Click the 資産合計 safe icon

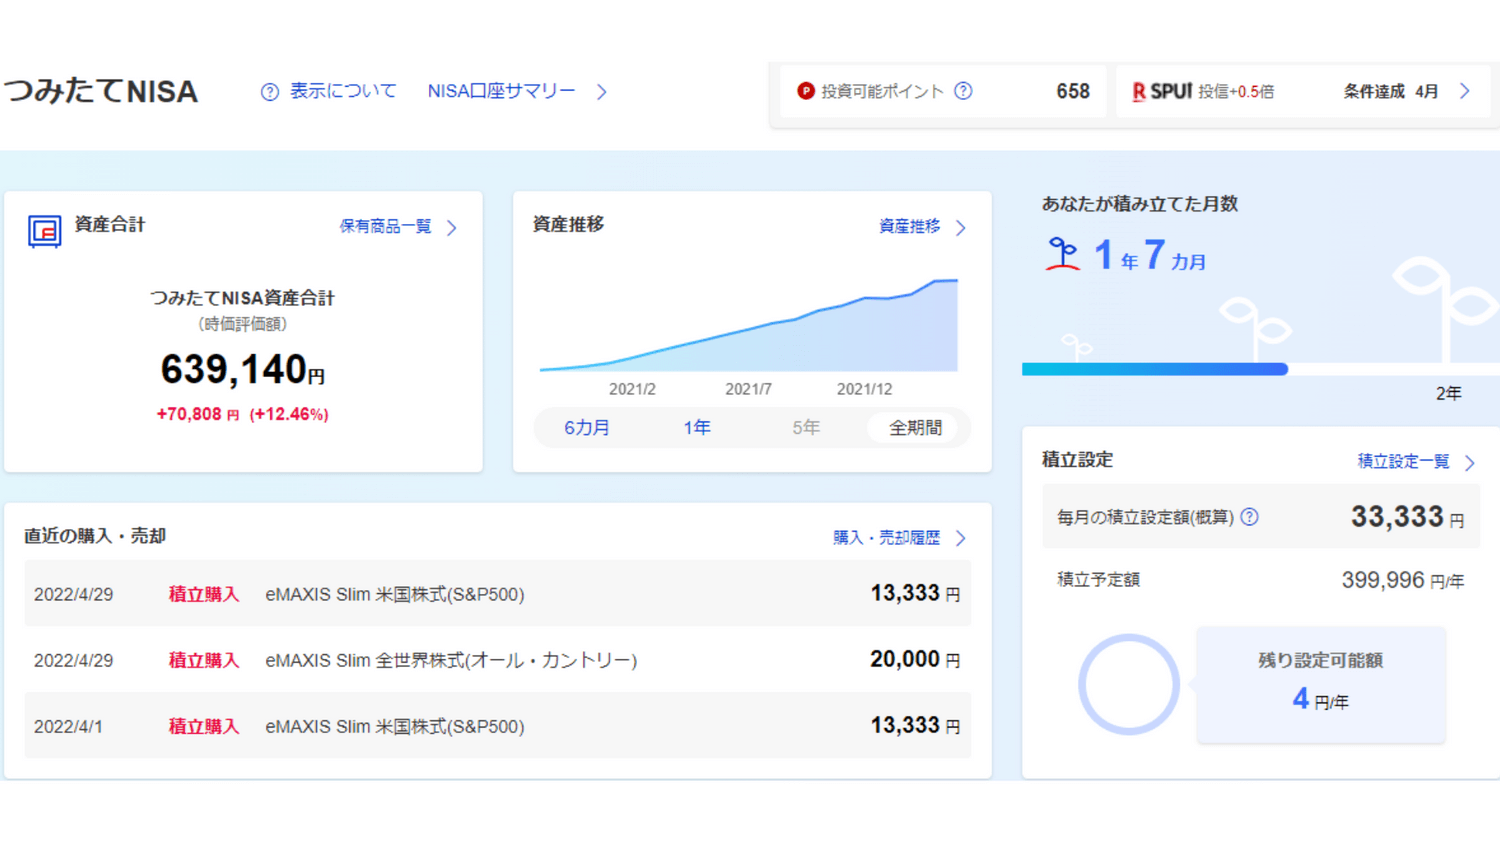tap(44, 230)
